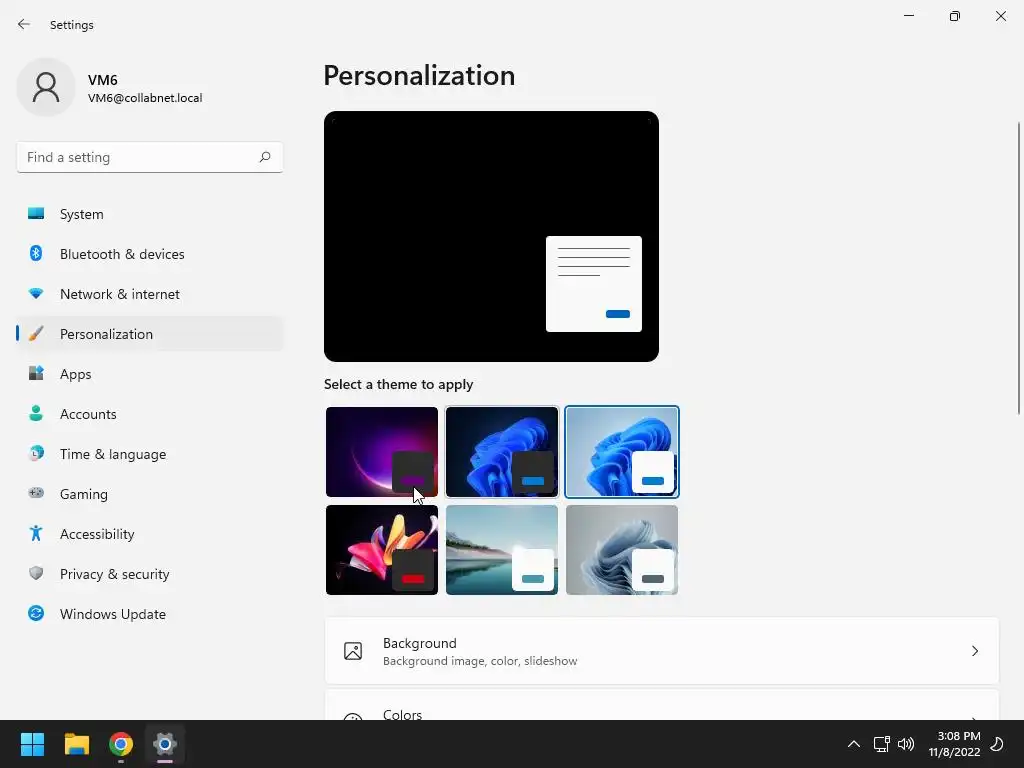Click the Windows Update refresh icon
1024x768 pixels.
[36, 613]
